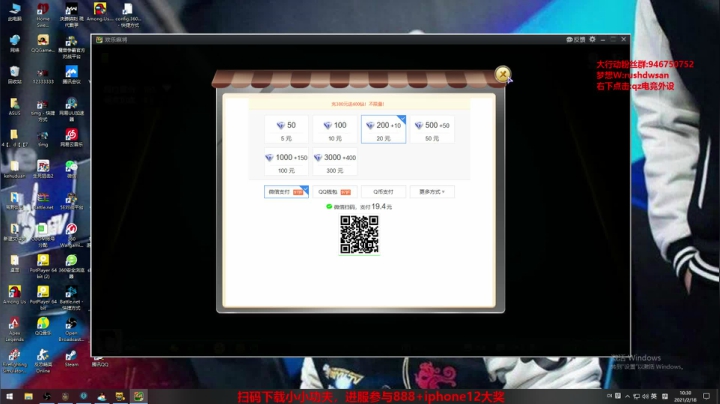Open the 微信 desktop icon

point(71,169)
